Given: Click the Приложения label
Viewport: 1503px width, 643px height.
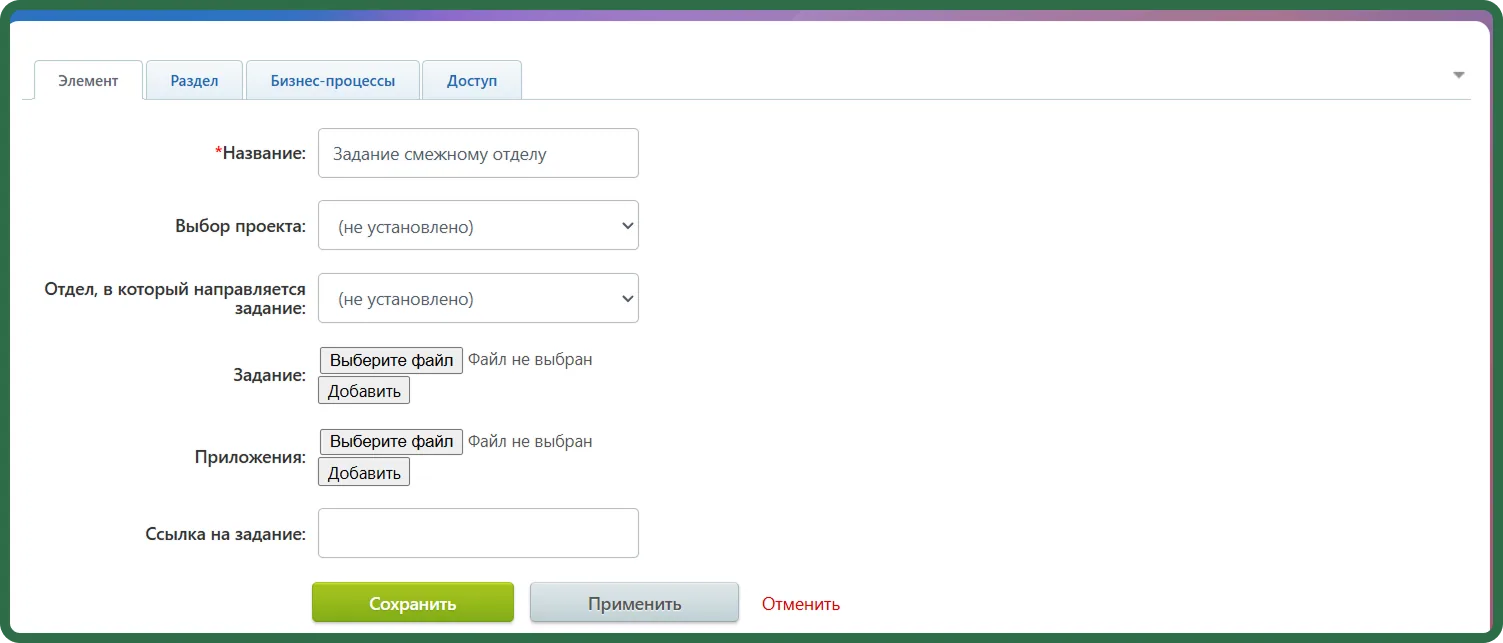Looking at the screenshot, I should (250, 457).
